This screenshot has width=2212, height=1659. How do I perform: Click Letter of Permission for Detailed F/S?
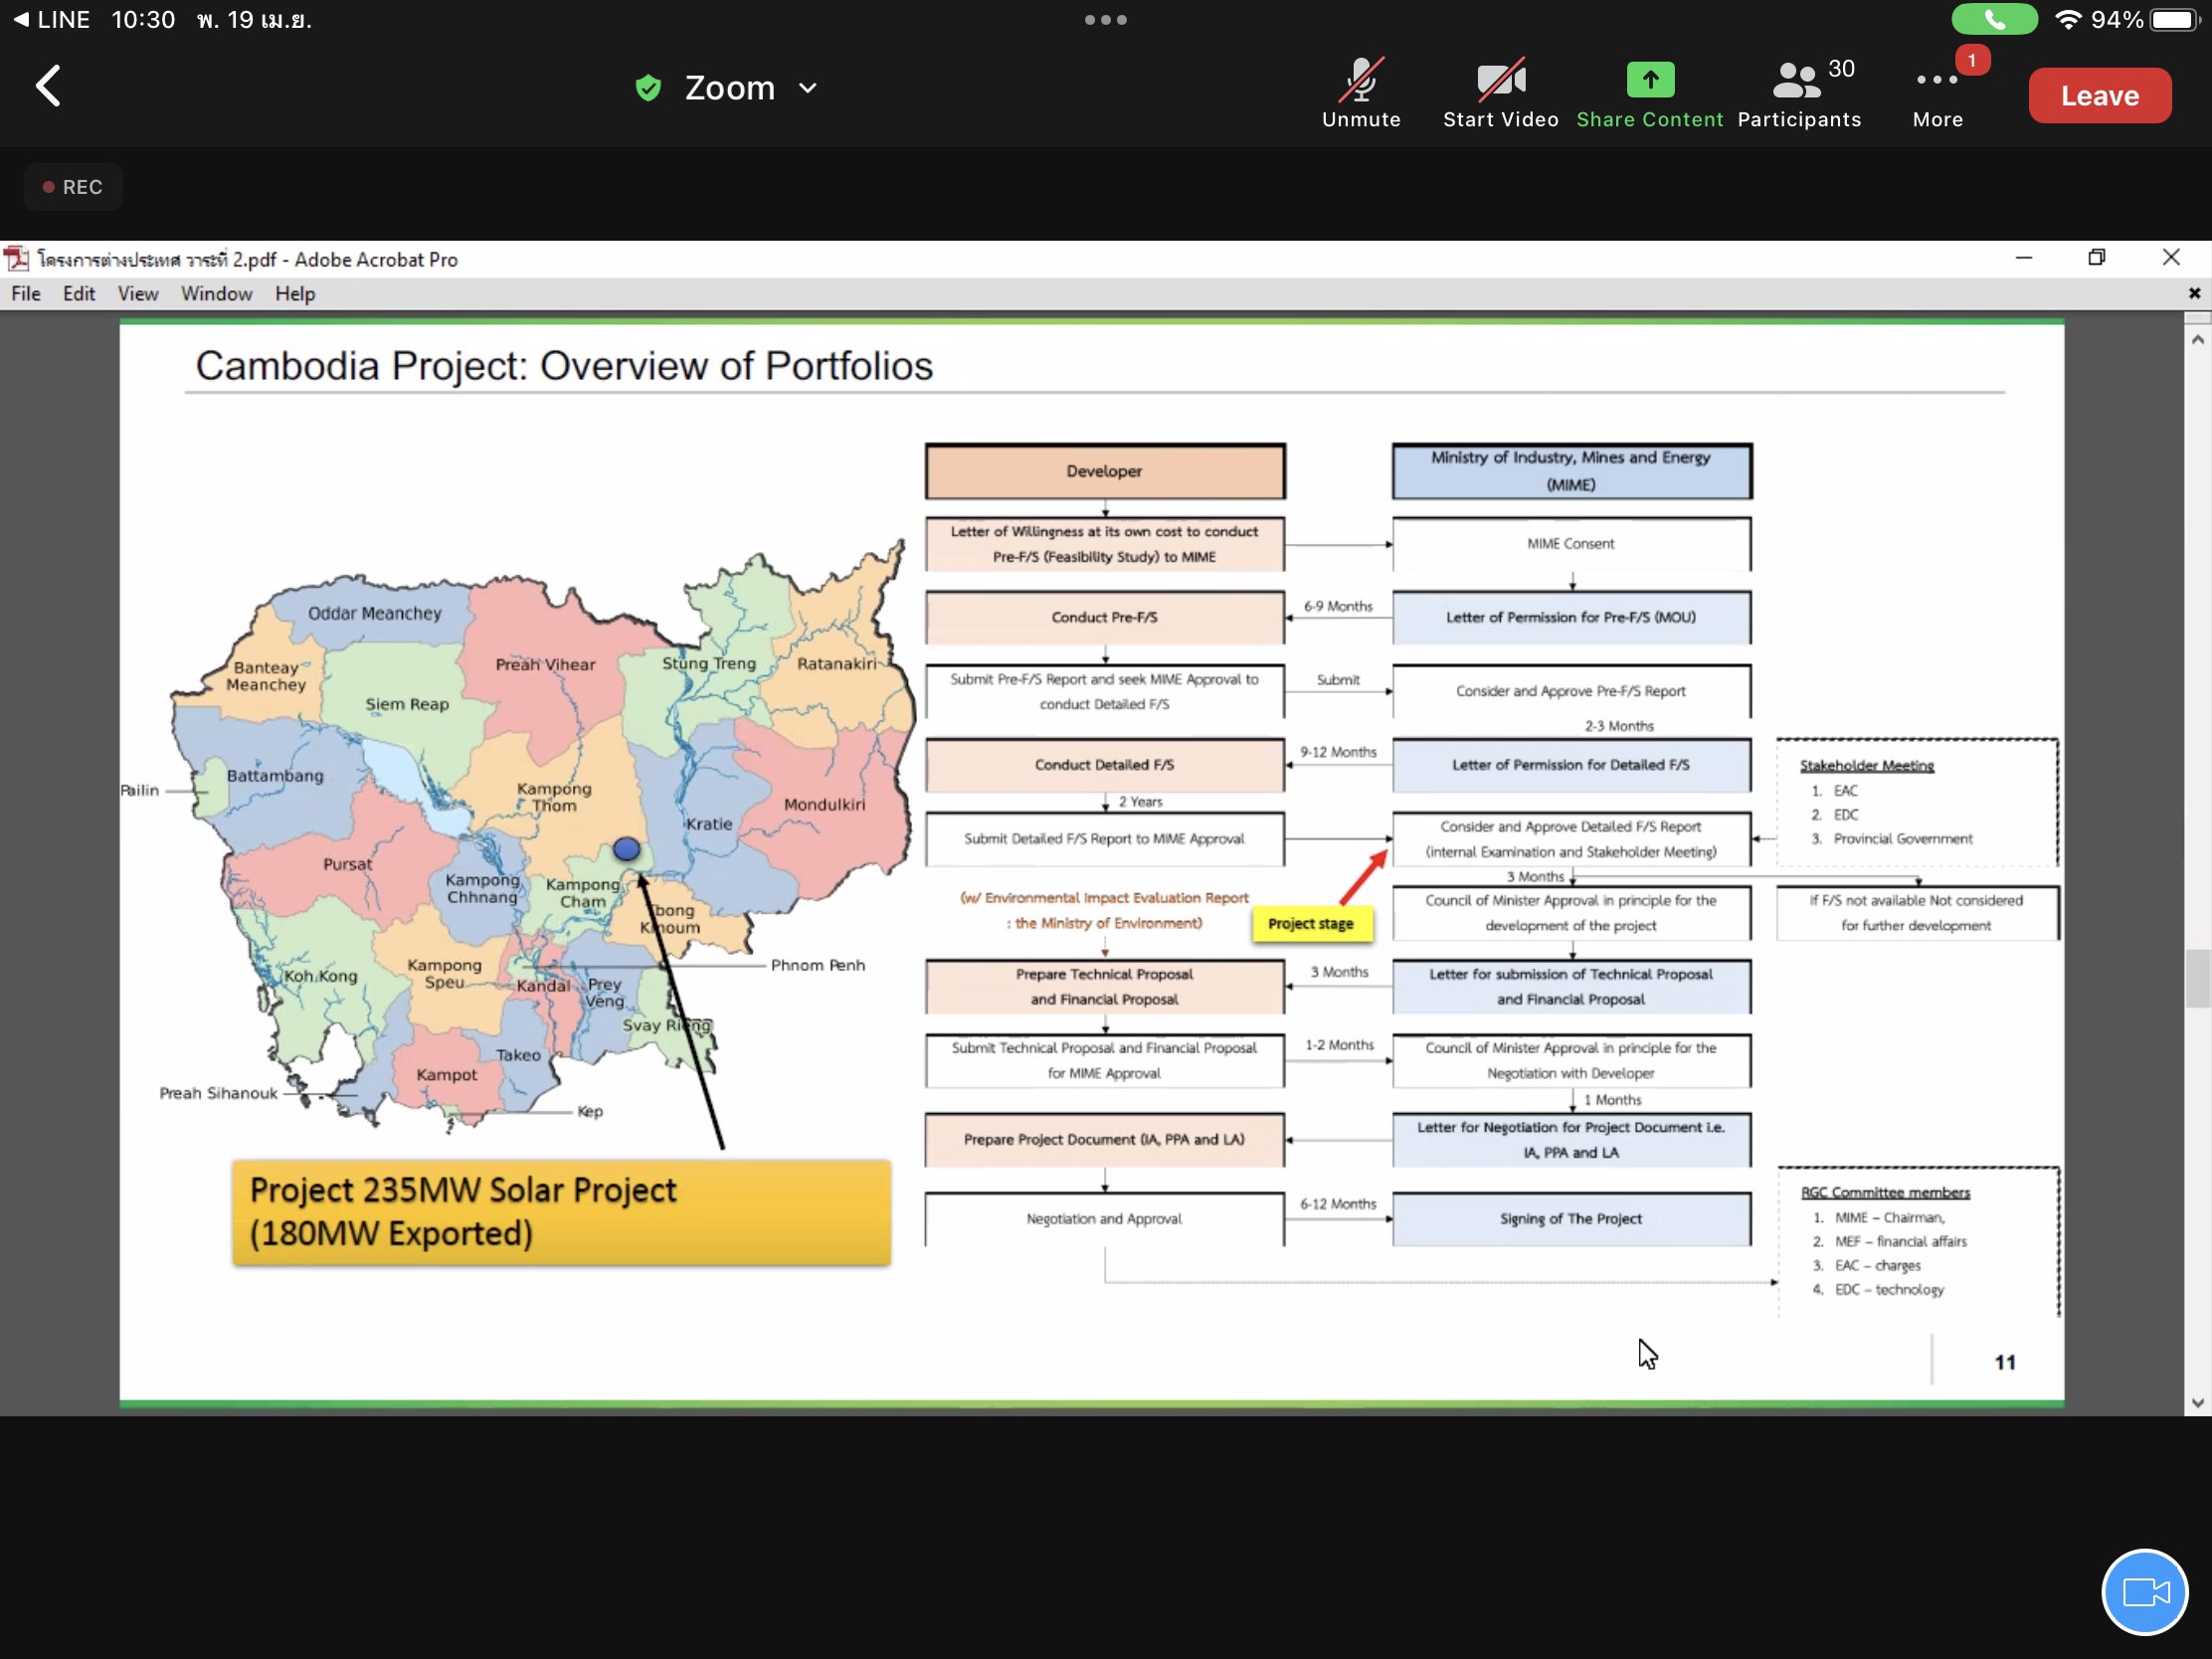pos(1571,765)
